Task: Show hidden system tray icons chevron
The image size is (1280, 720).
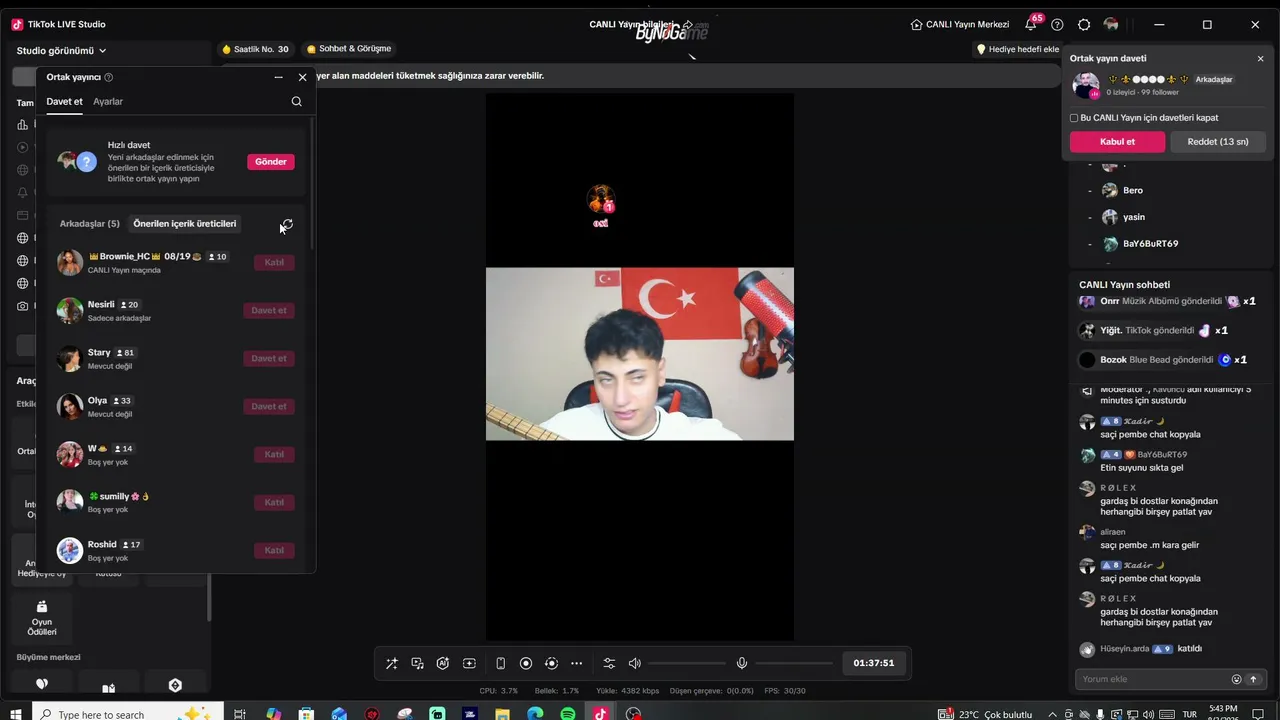Action: pyautogui.click(x=1052, y=714)
